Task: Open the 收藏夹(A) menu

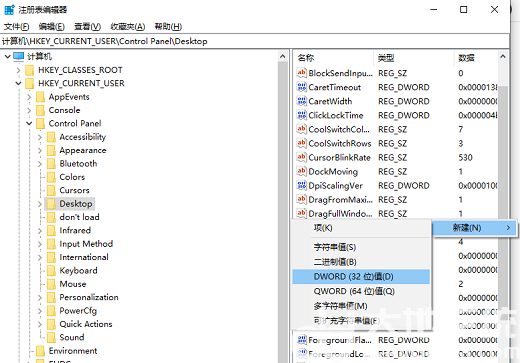Action: (x=128, y=26)
